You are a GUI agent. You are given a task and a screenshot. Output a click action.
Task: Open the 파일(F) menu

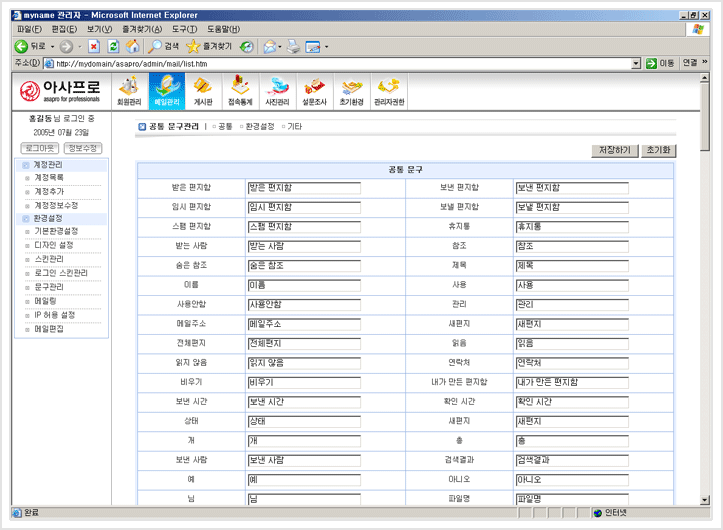(x=29, y=30)
